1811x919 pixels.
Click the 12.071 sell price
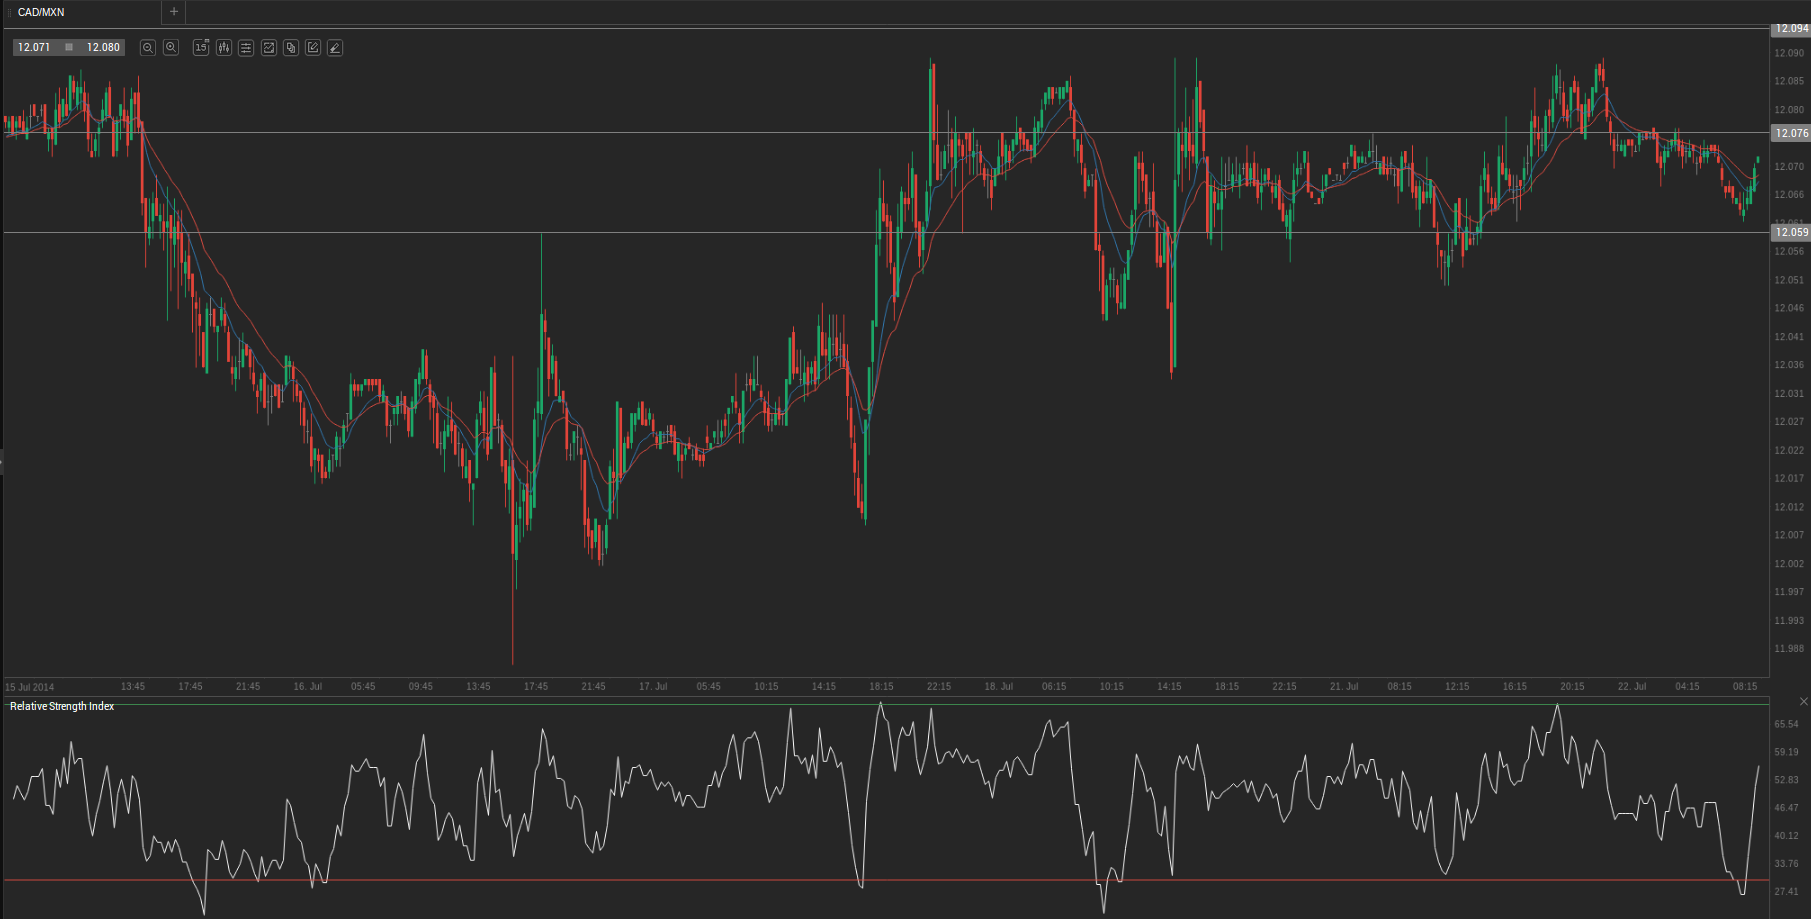[34, 47]
